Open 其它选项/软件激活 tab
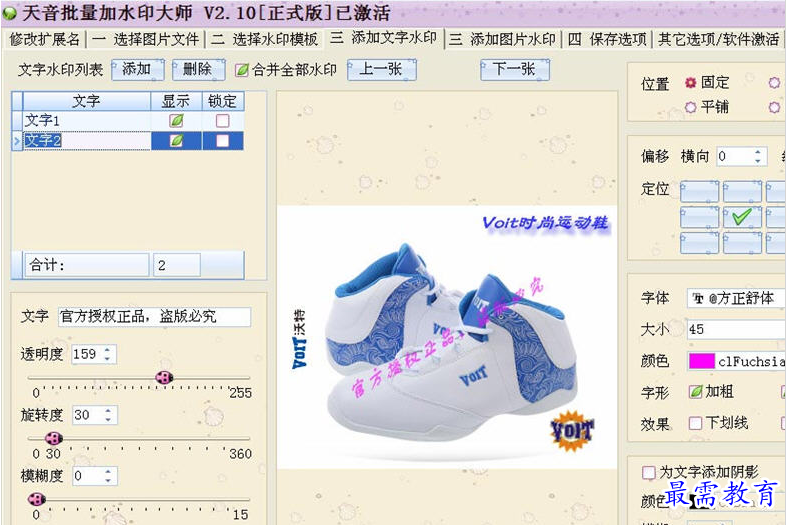Viewport: 786px width, 525px height. point(718,39)
